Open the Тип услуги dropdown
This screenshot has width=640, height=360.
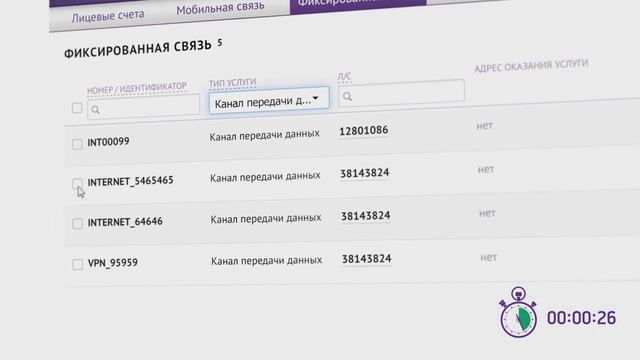point(269,100)
